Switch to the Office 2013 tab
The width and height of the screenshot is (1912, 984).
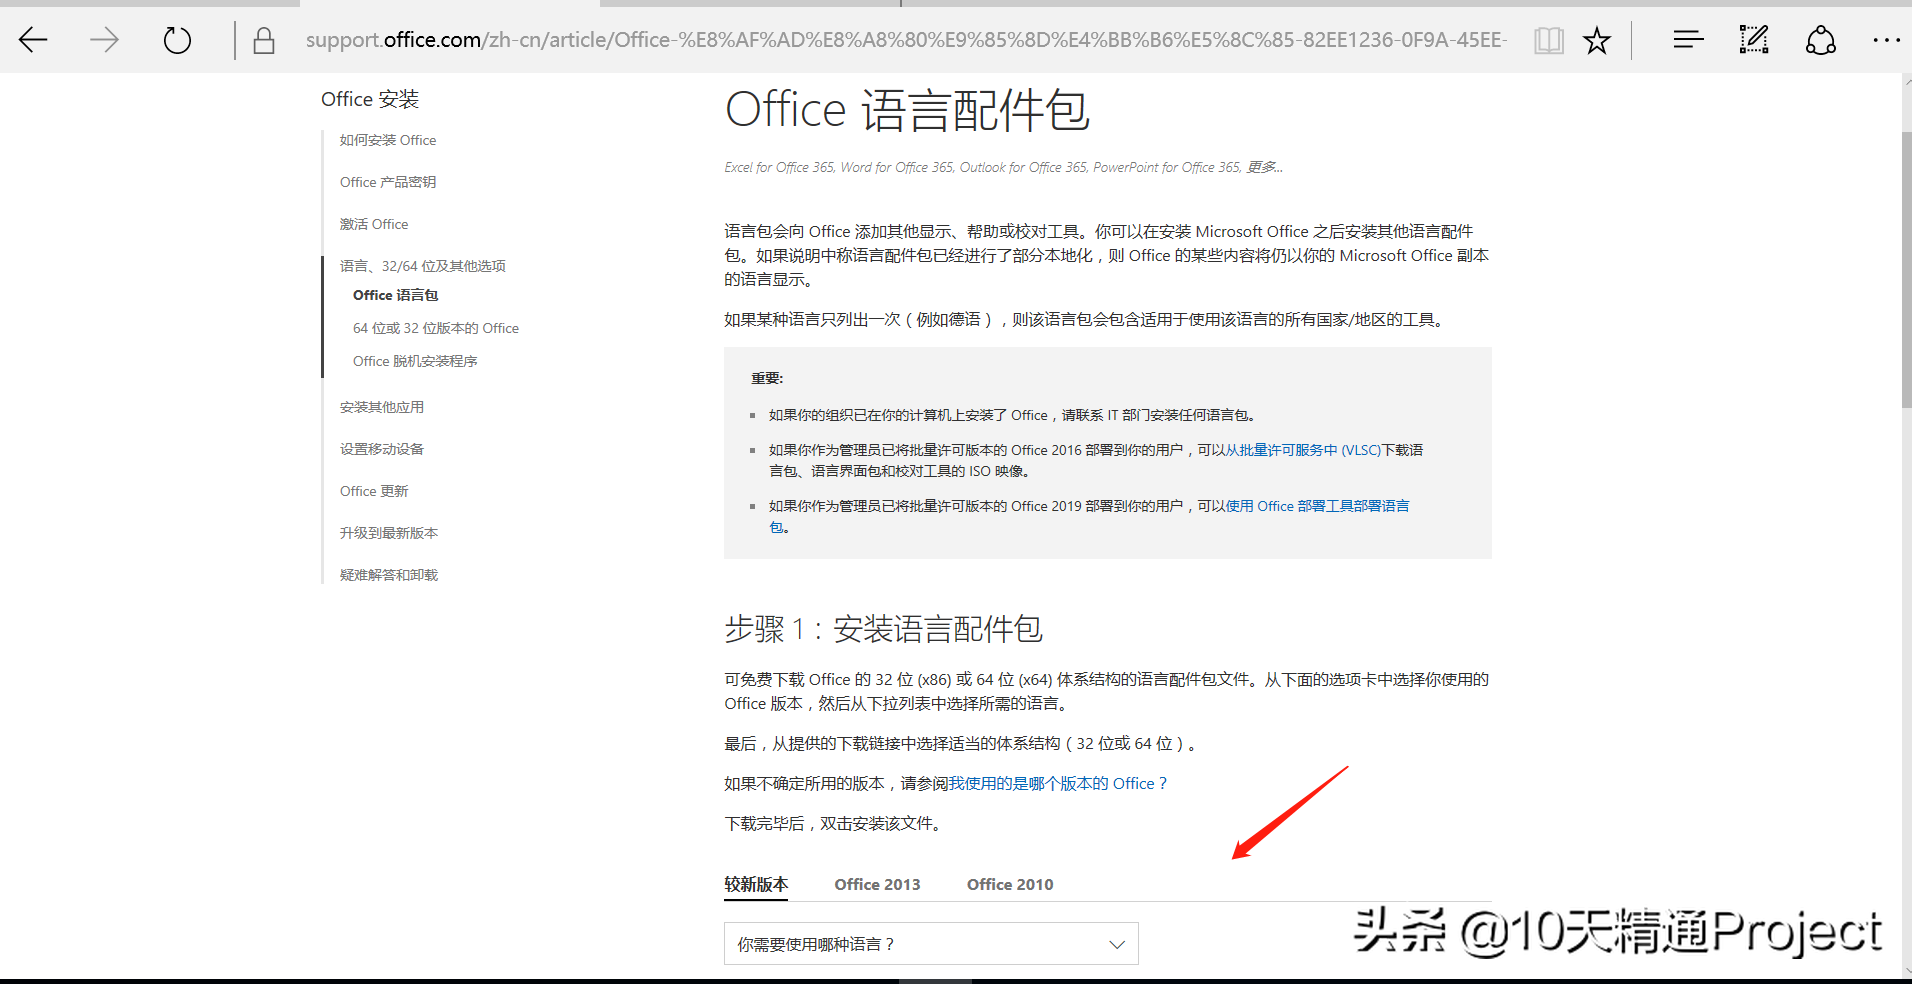(877, 884)
